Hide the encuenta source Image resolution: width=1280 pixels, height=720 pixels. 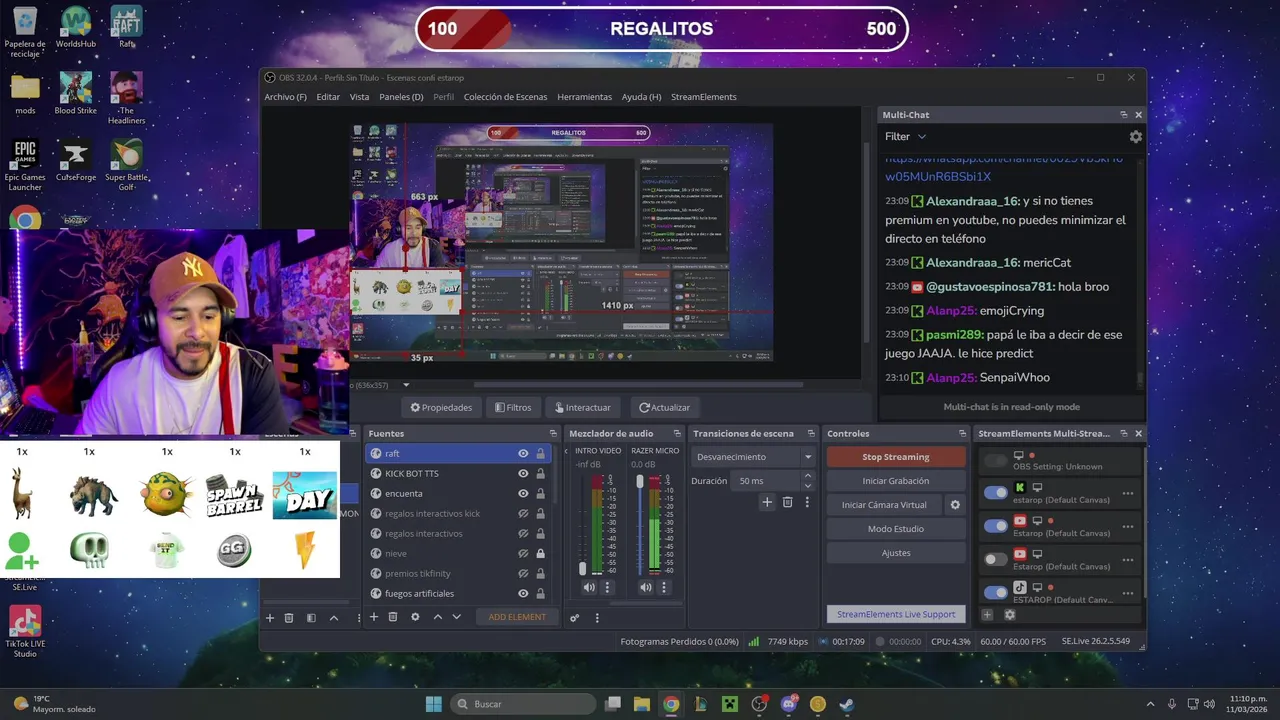[523, 493]
